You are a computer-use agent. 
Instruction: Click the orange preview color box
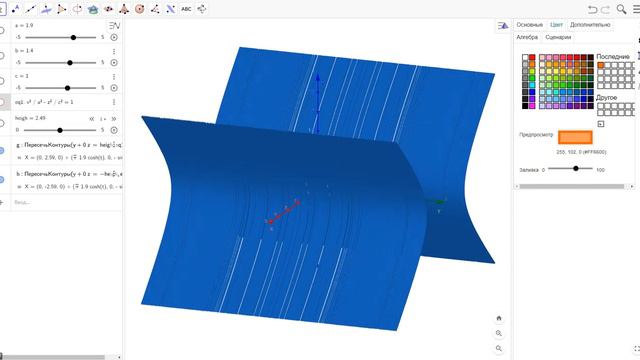(x=575, y=137)
